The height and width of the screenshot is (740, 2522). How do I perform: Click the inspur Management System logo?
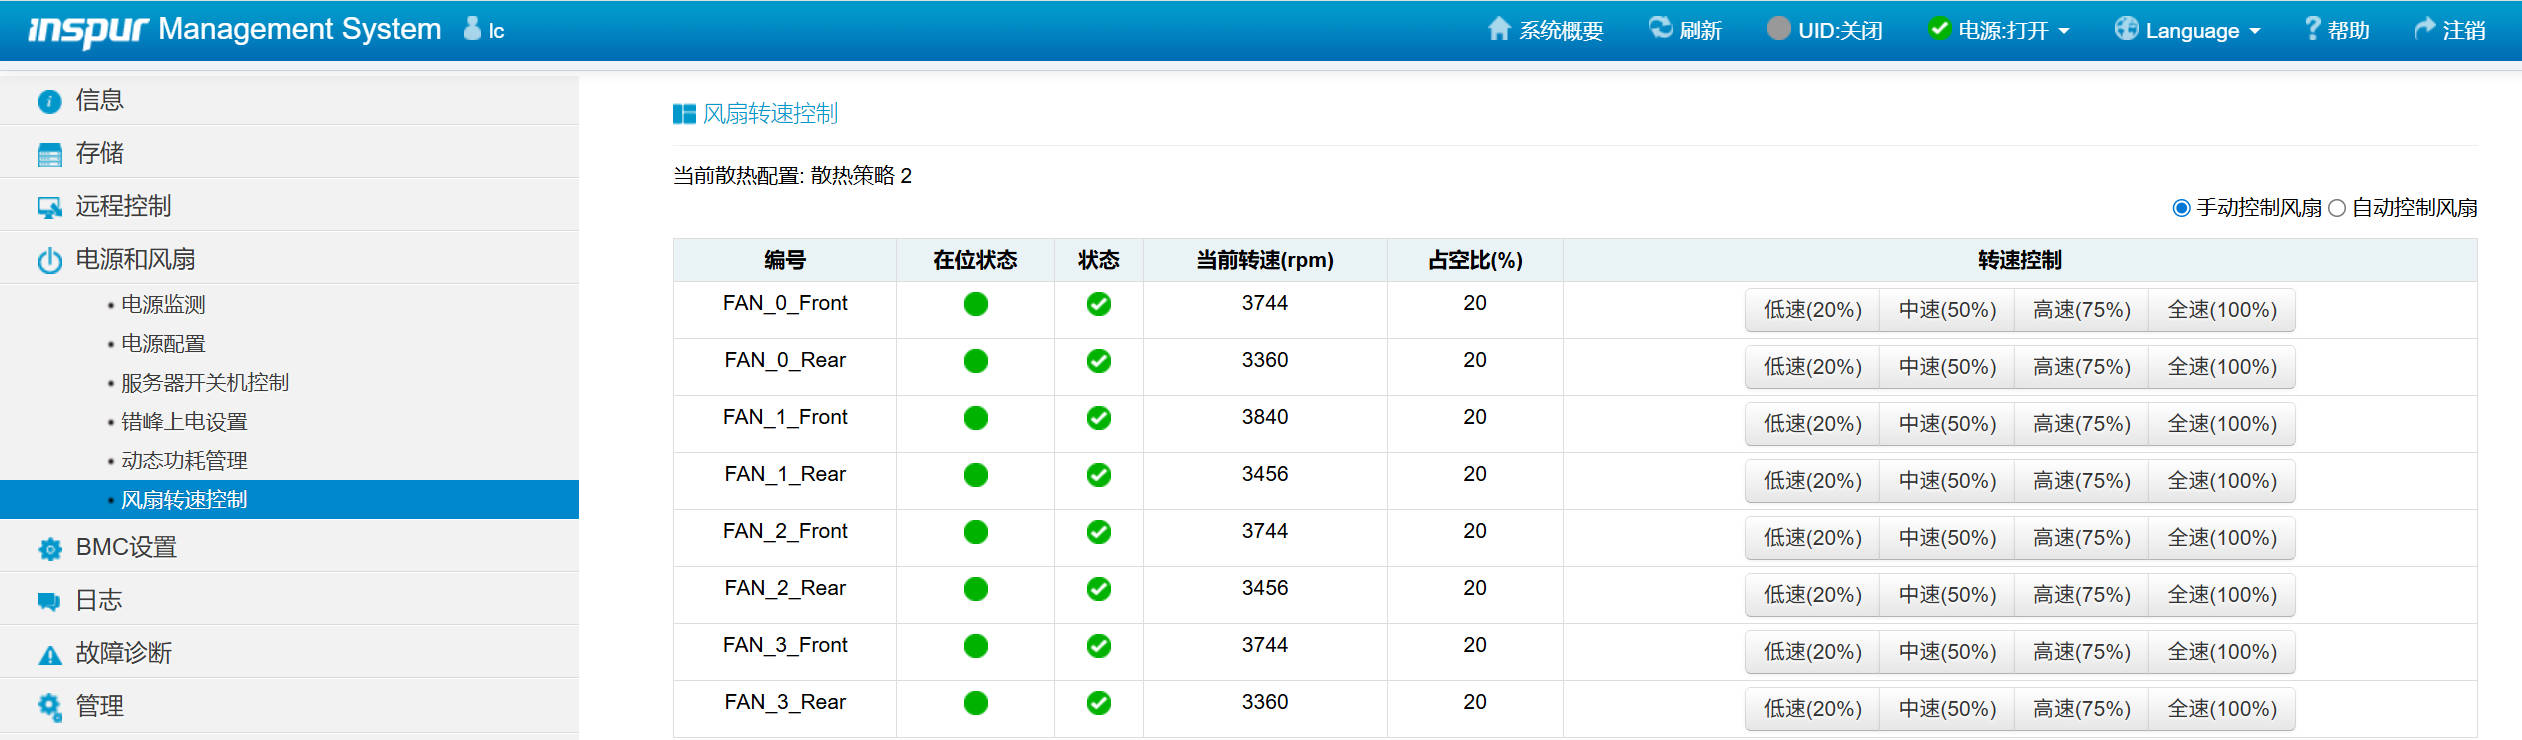point(234,30)
